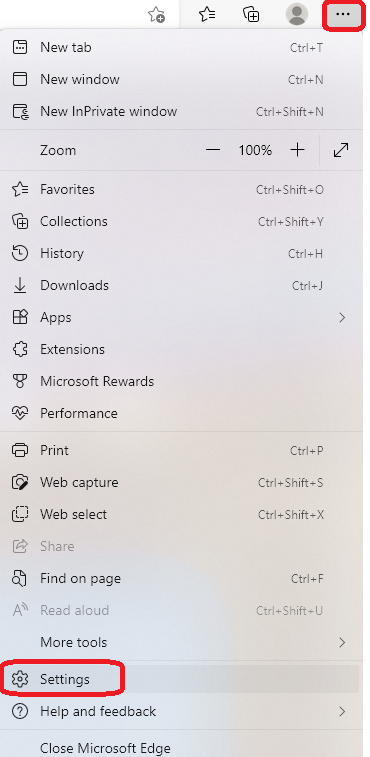370x757 pixels.
Task: Expand the Help and feedback submenu
Action: point(181,711)
